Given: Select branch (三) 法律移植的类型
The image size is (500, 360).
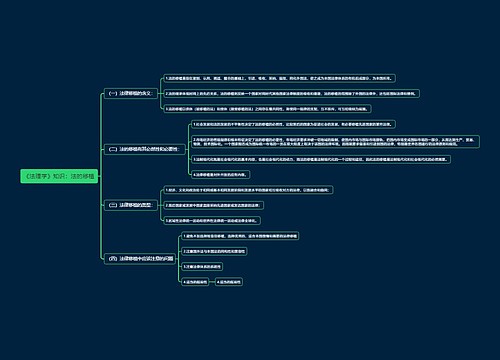Looking at the screenshot, I should tap(131, 205).
